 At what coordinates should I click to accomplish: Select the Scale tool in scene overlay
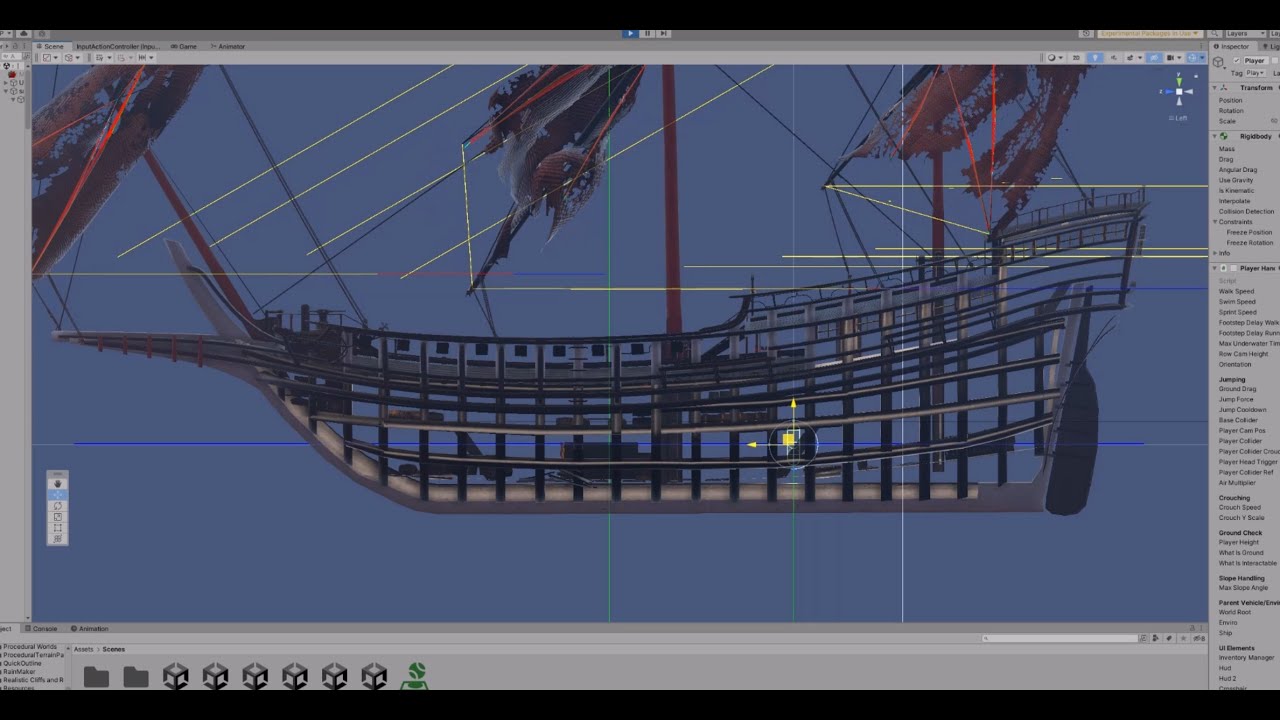58,517
